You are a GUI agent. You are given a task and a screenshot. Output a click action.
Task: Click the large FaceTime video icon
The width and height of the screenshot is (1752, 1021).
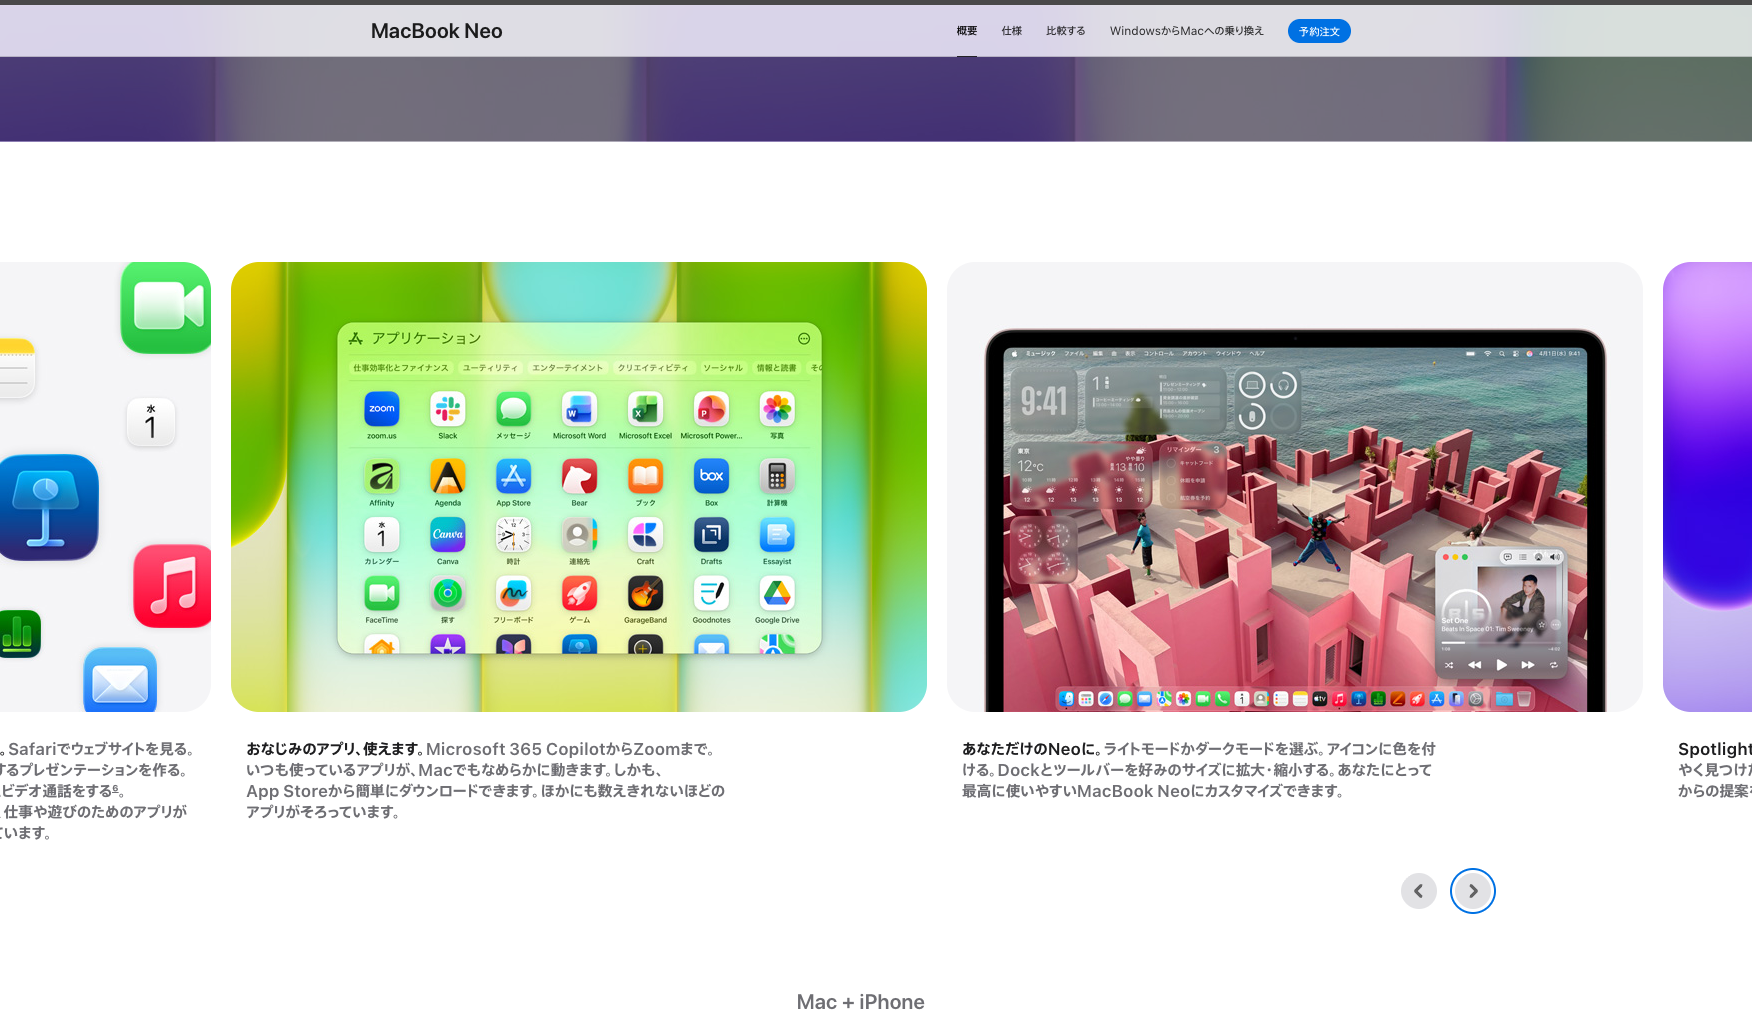(x=166, y=307)
